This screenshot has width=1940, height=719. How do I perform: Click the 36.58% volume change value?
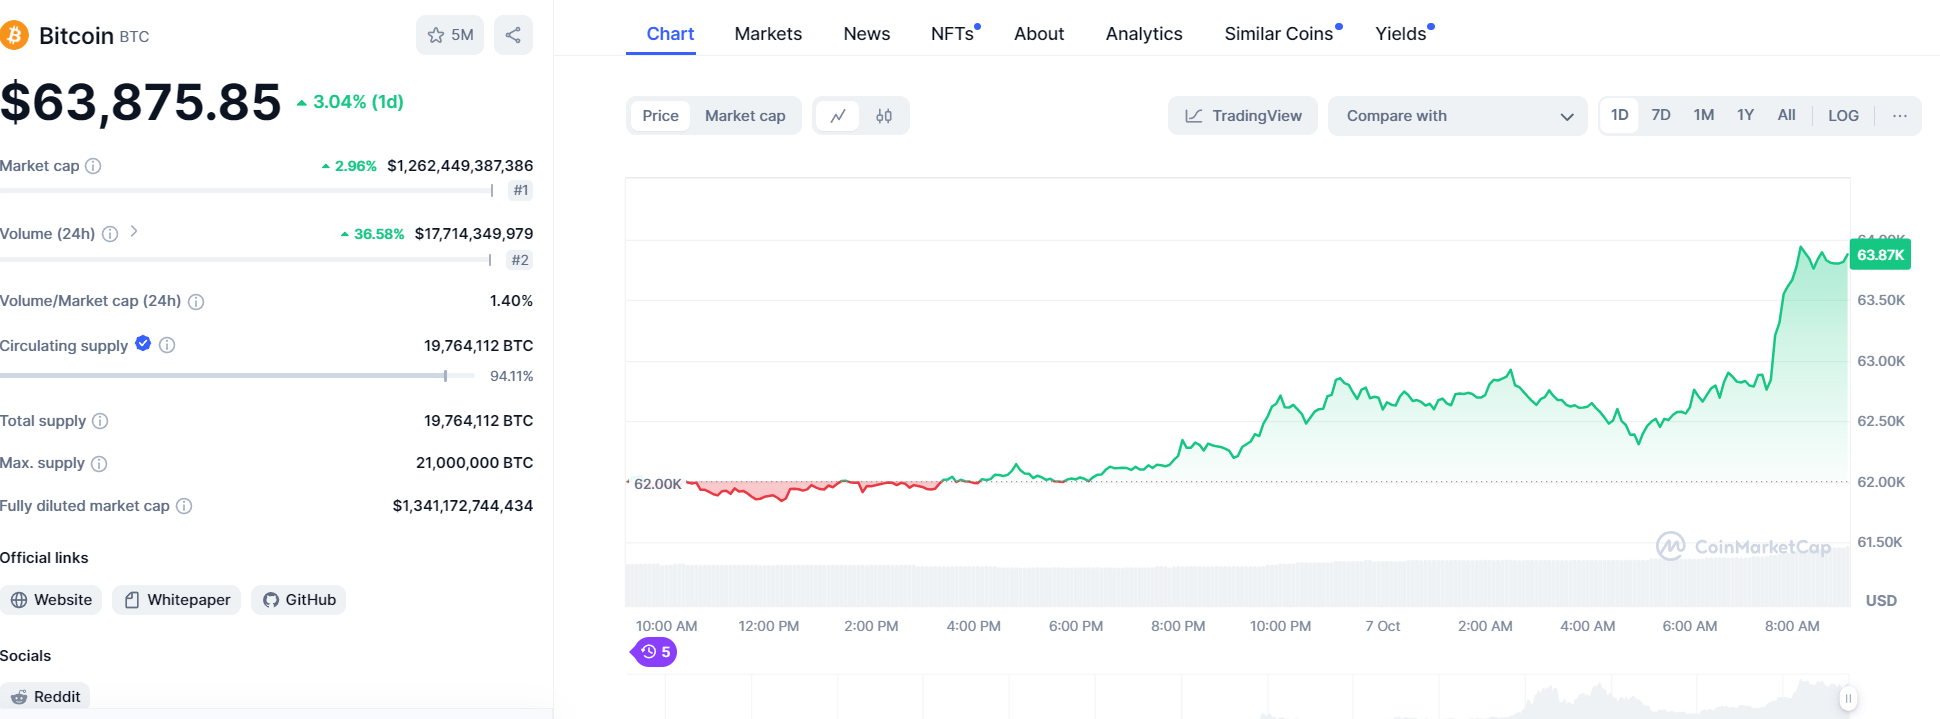point(372,234)
